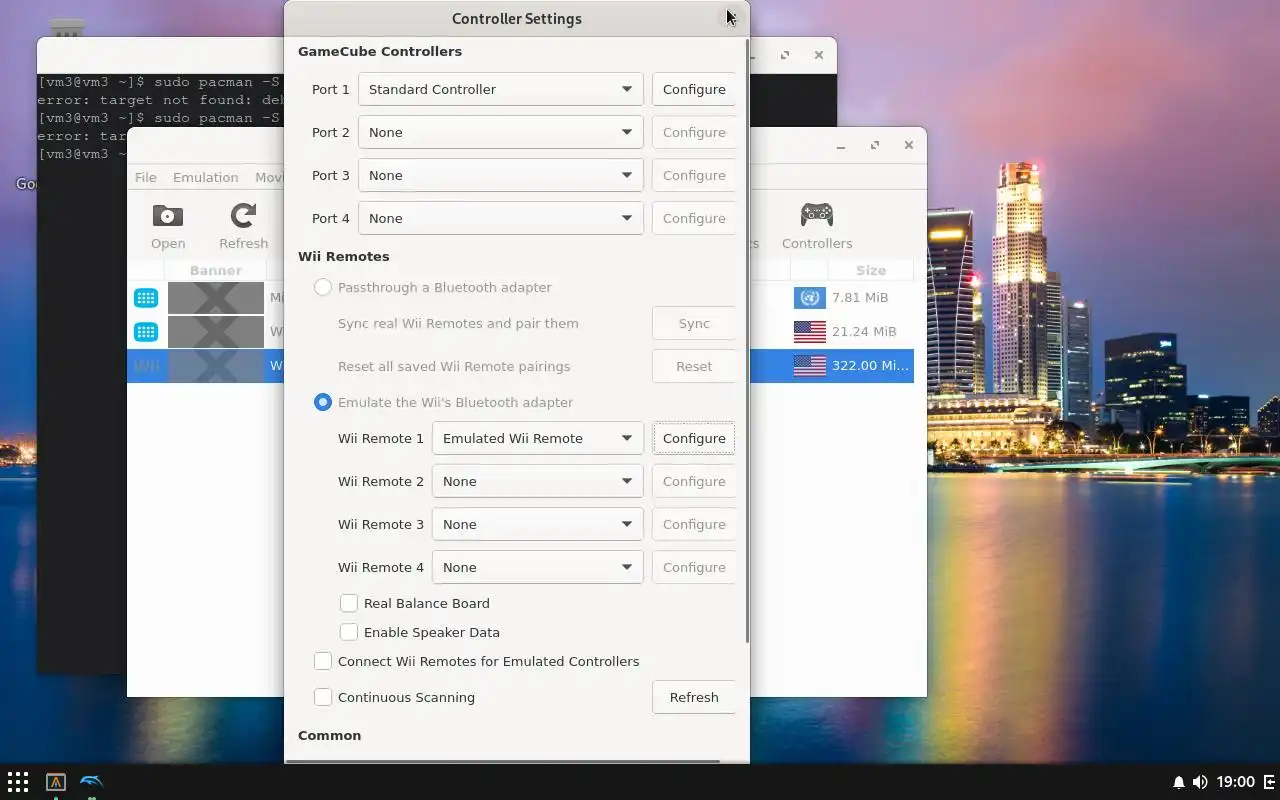Click the vertical scrollbar in Controller Settings
Viewport: 1280px width, 800px height.
(x=746, y=340)
